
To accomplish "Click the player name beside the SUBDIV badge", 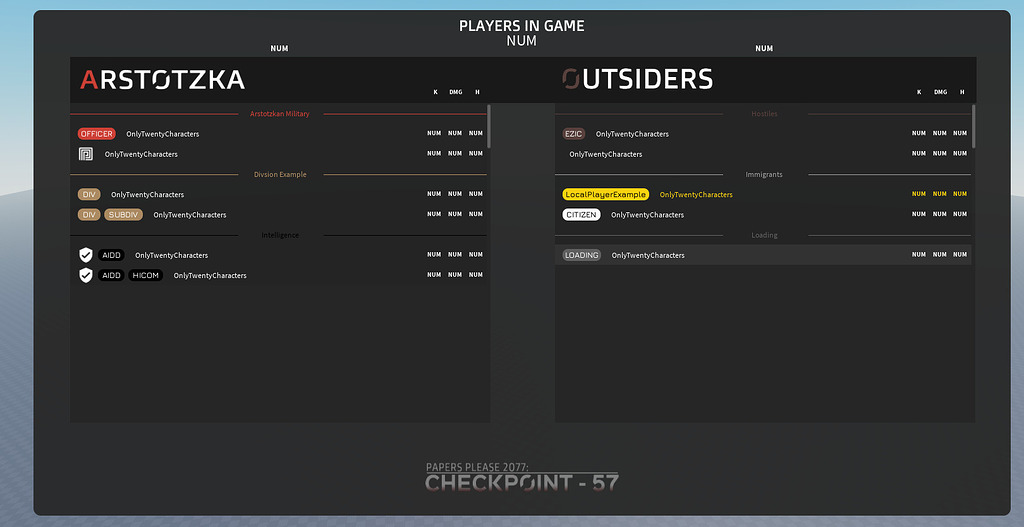I will click(x=190, y=215).
